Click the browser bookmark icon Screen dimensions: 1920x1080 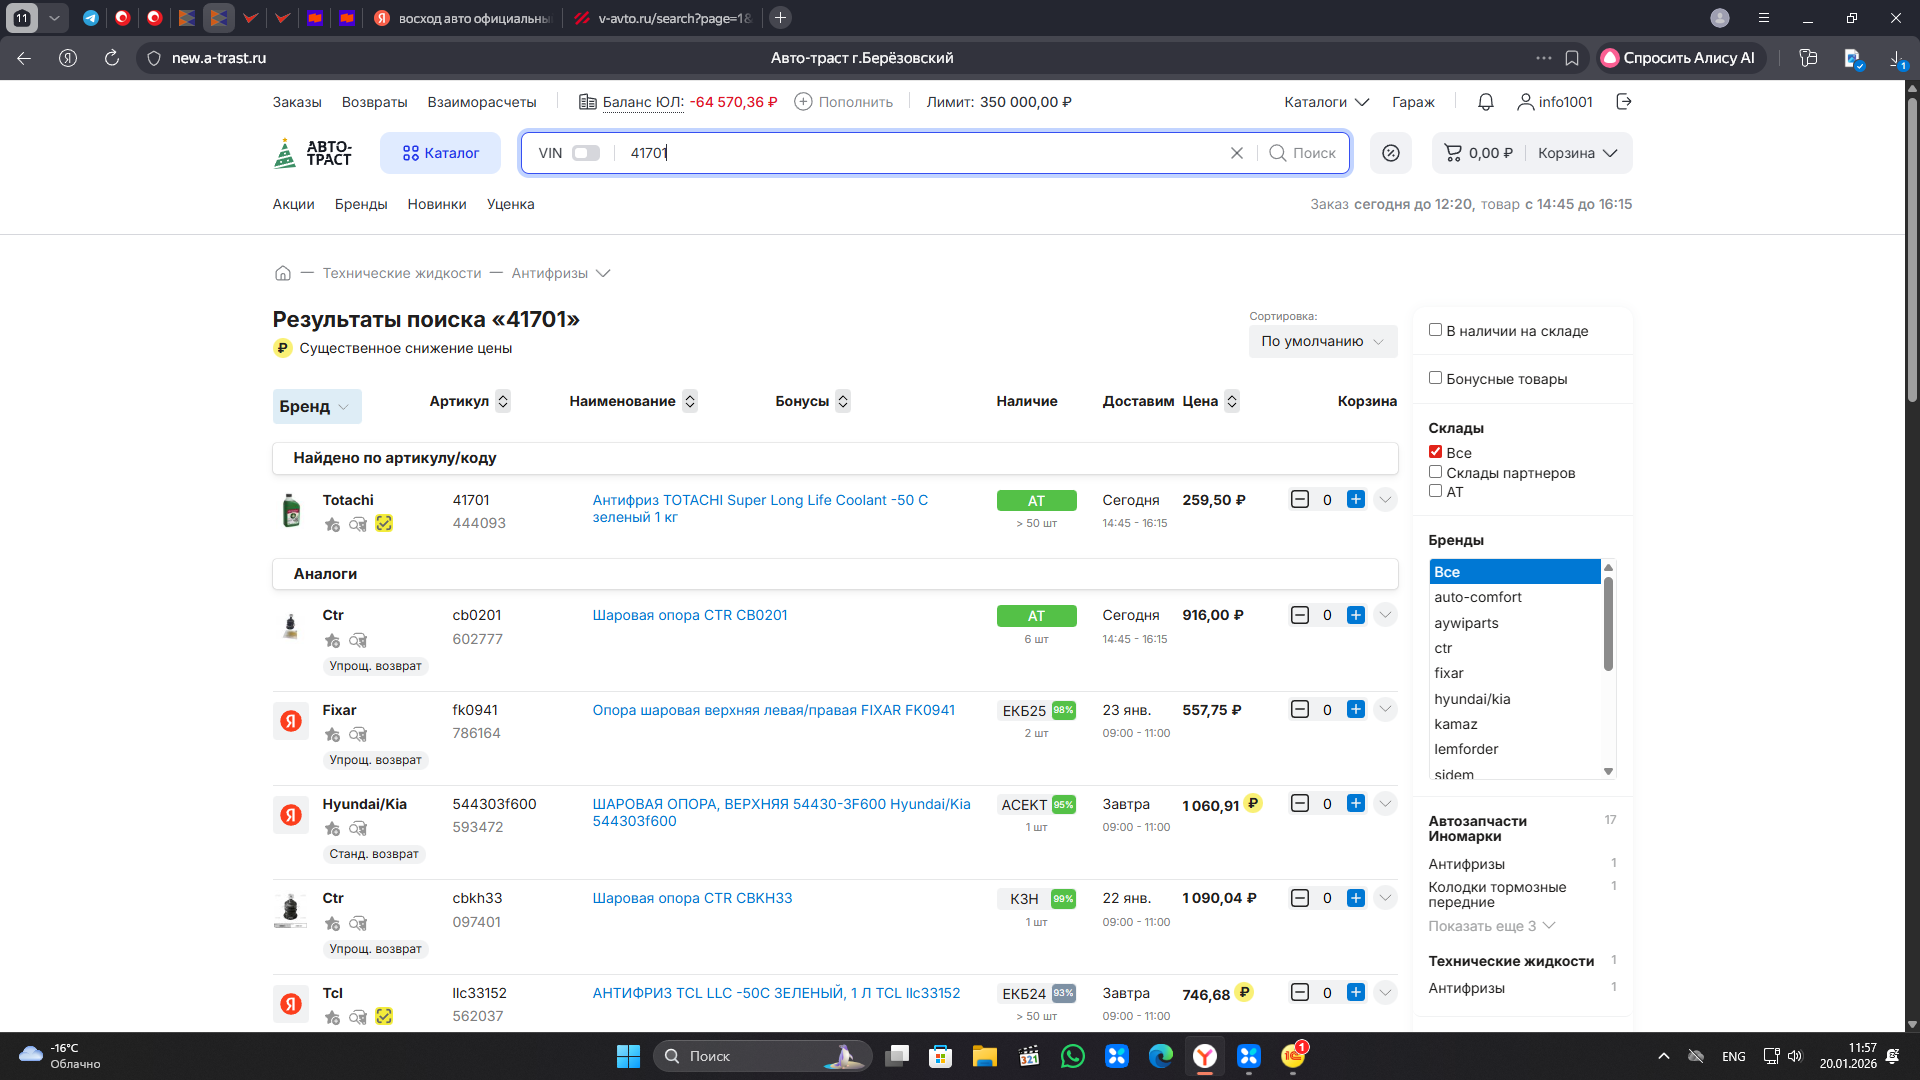click(1572, 58)
